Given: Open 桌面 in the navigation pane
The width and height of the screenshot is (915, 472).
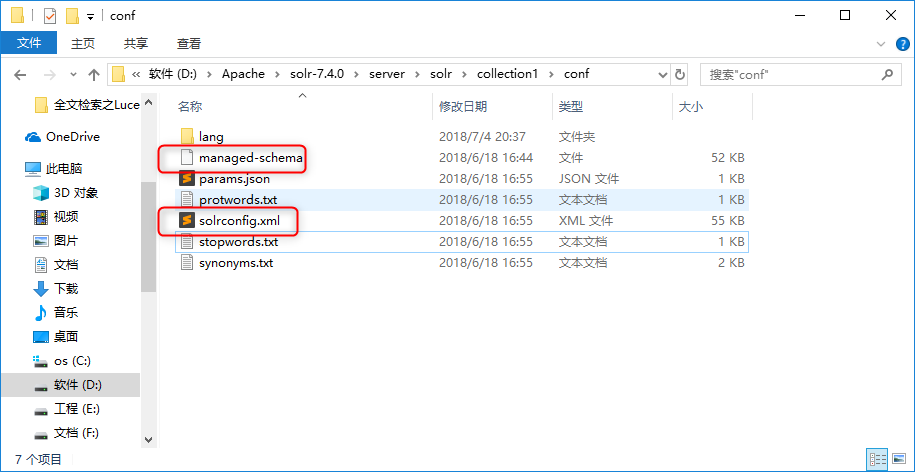Looking at the screenshot, I should pos(57,337).
